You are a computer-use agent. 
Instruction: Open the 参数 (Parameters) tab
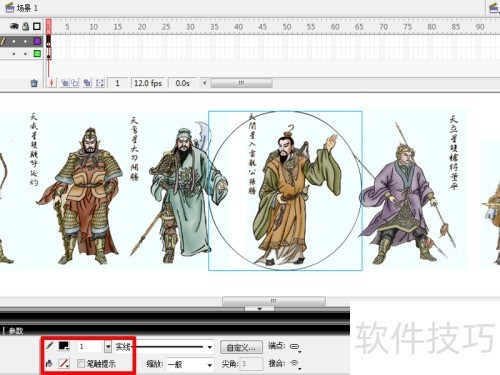click(x=15, y=331)
